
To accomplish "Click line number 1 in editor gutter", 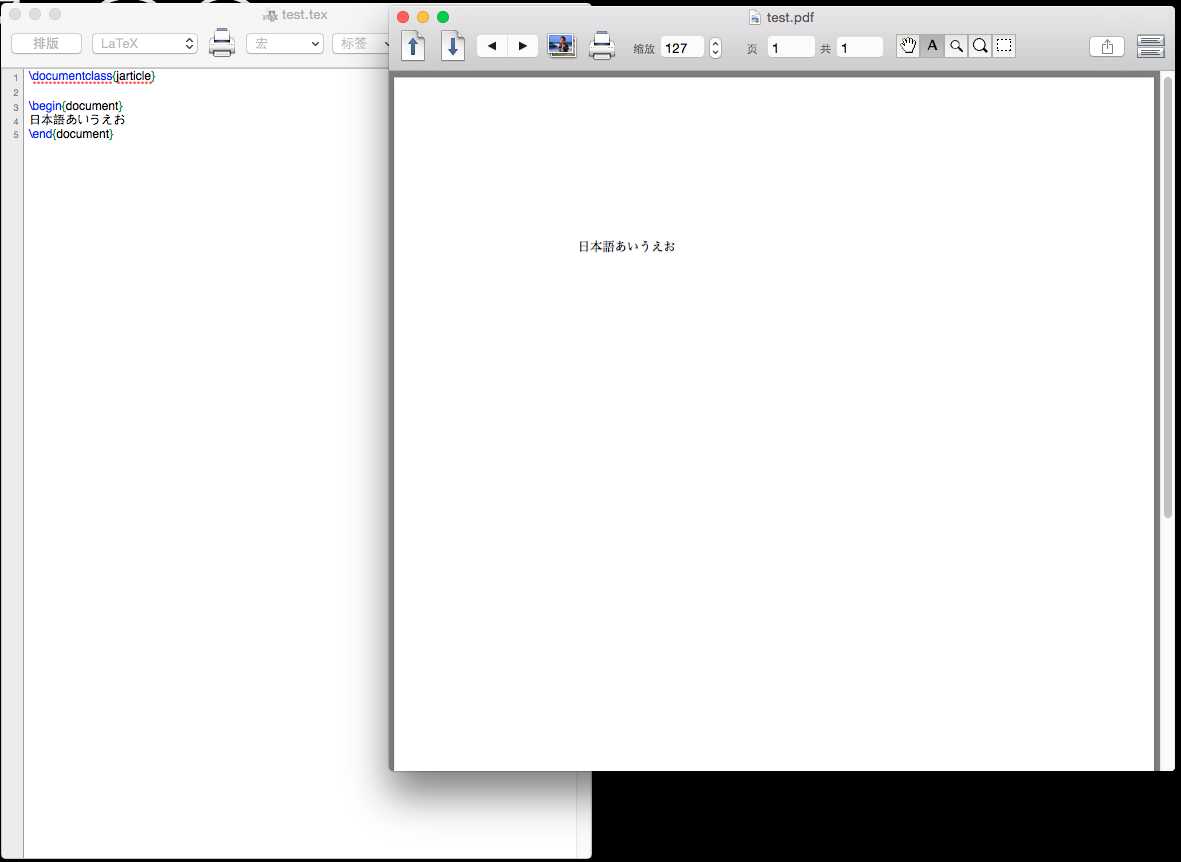I will [x=16, y=78].
